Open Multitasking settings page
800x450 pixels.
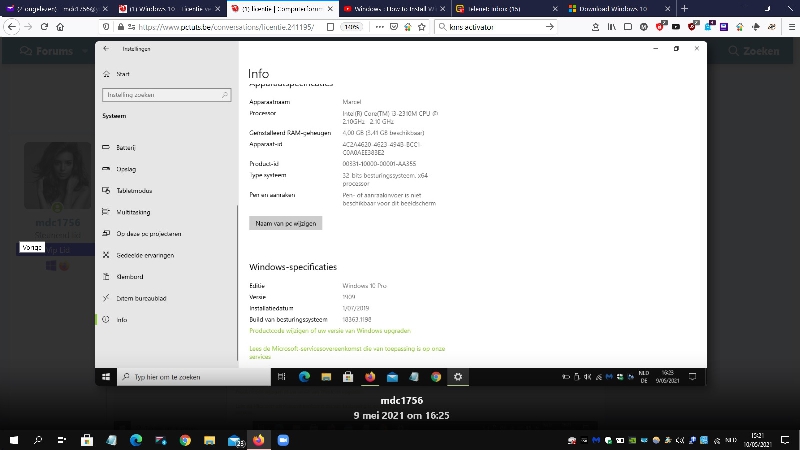(x=132, y=212)
